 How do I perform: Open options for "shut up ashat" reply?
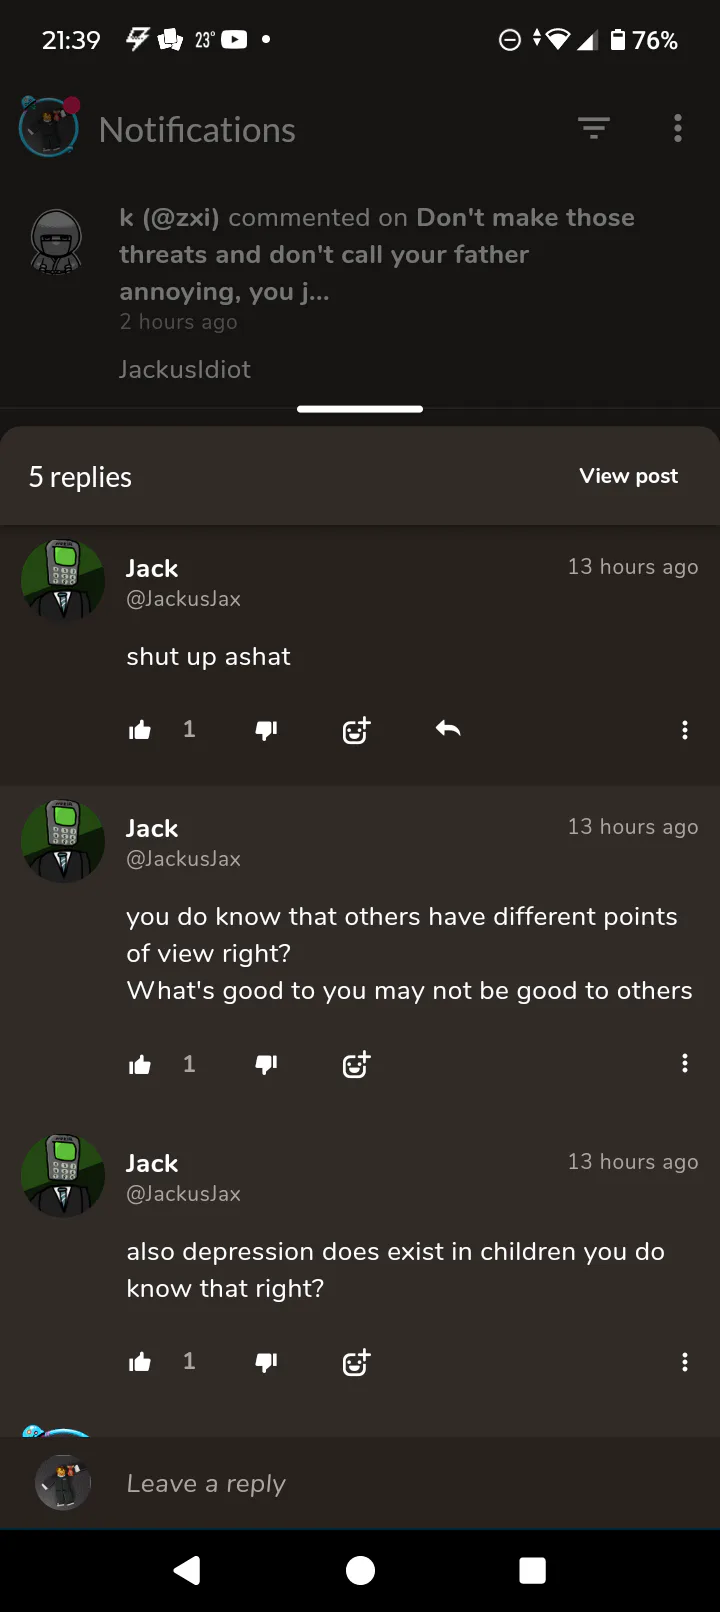[685, 730]
